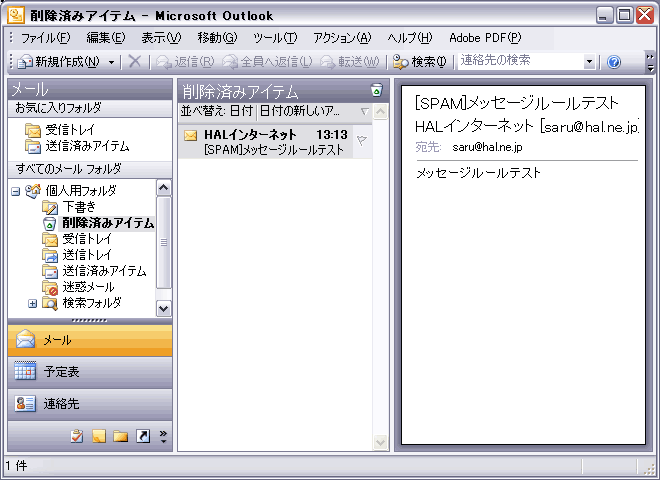Open the New item dropdown arrow

111,62
